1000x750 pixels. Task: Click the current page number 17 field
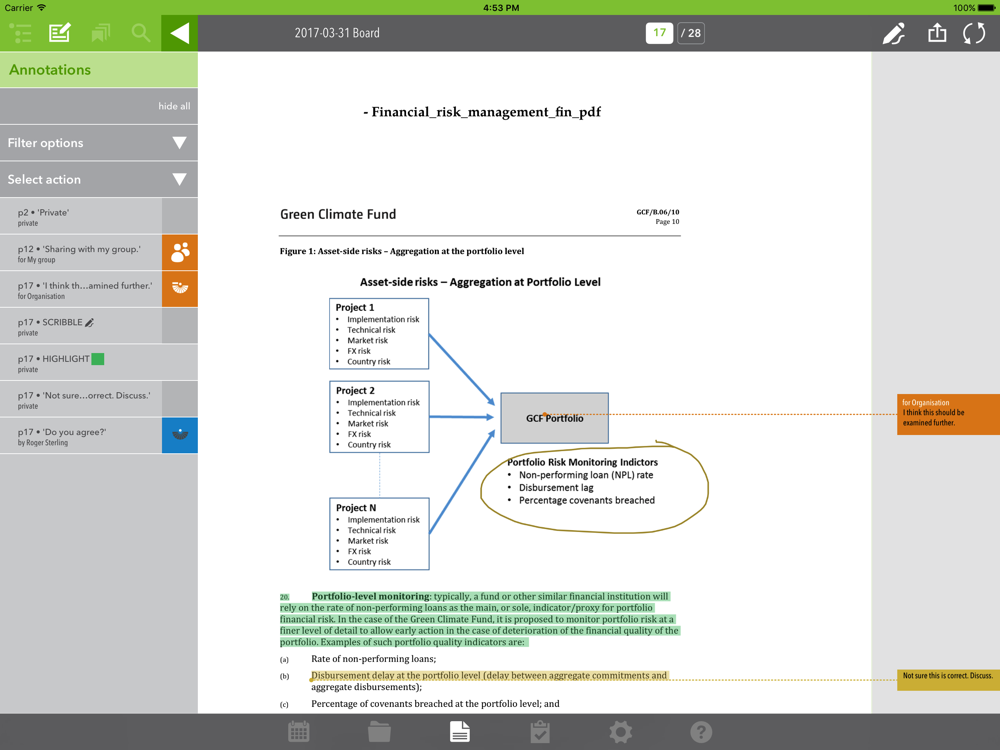[659, 33]
